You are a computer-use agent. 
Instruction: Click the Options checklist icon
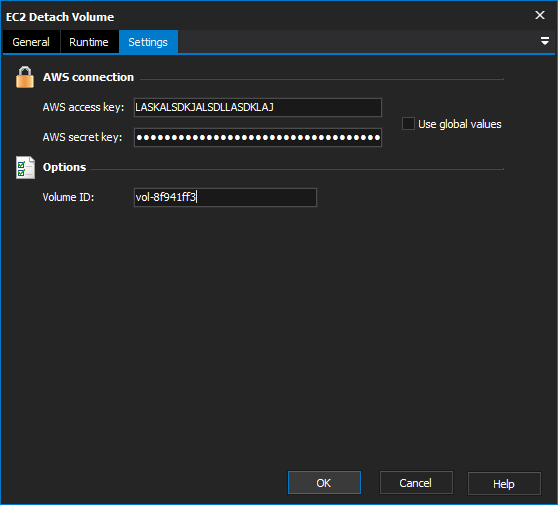click(x=25, y=167)
